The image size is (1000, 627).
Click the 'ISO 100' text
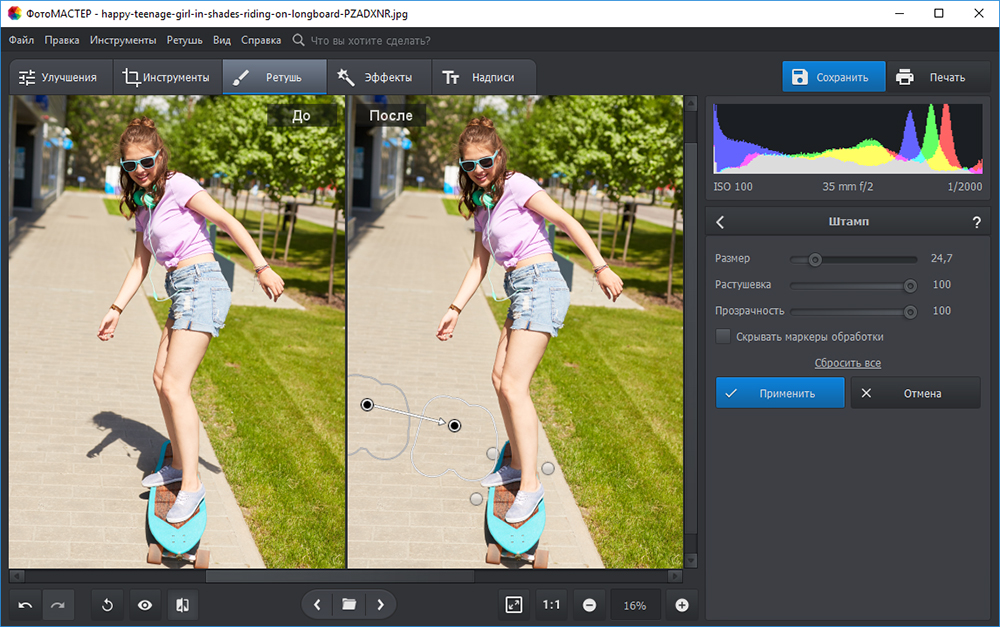tap(733, 187)
